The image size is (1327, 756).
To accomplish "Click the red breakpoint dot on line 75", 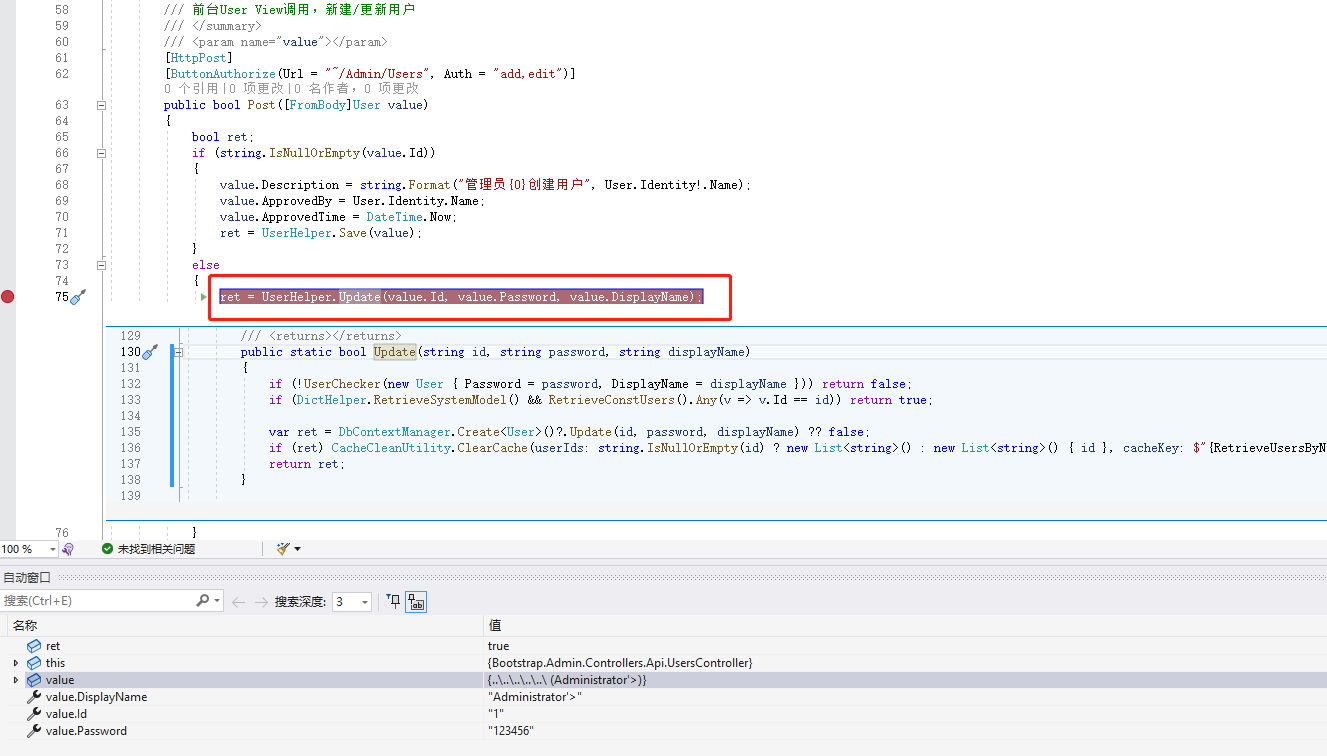I will [8, 296].
